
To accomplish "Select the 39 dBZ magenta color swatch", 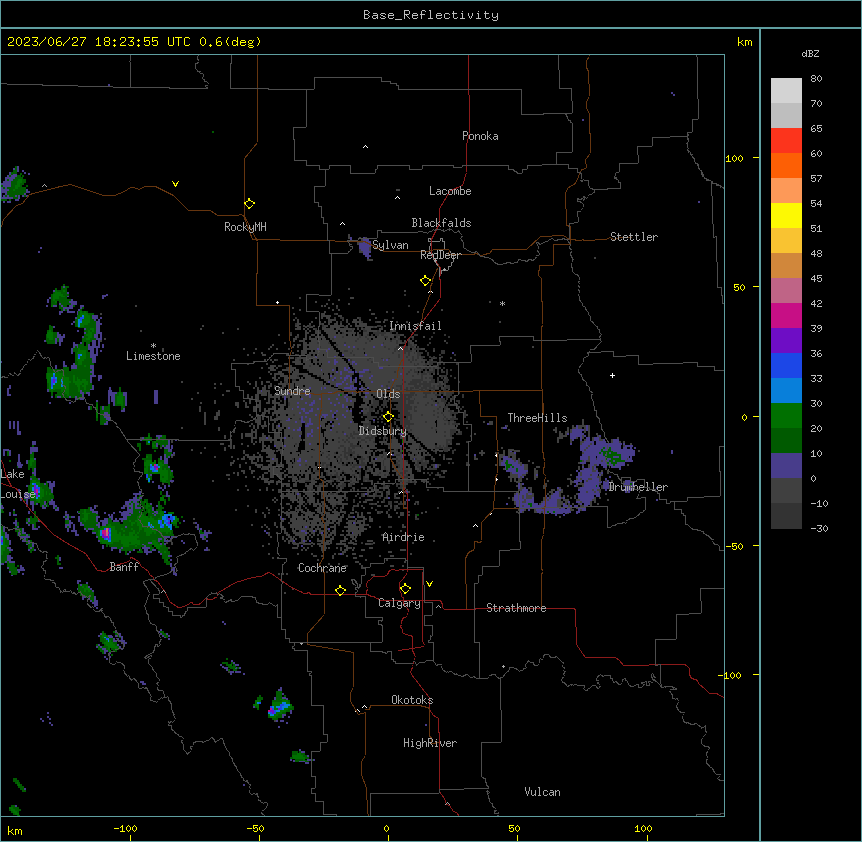I will pyautogui.click(x=786, y=315).
